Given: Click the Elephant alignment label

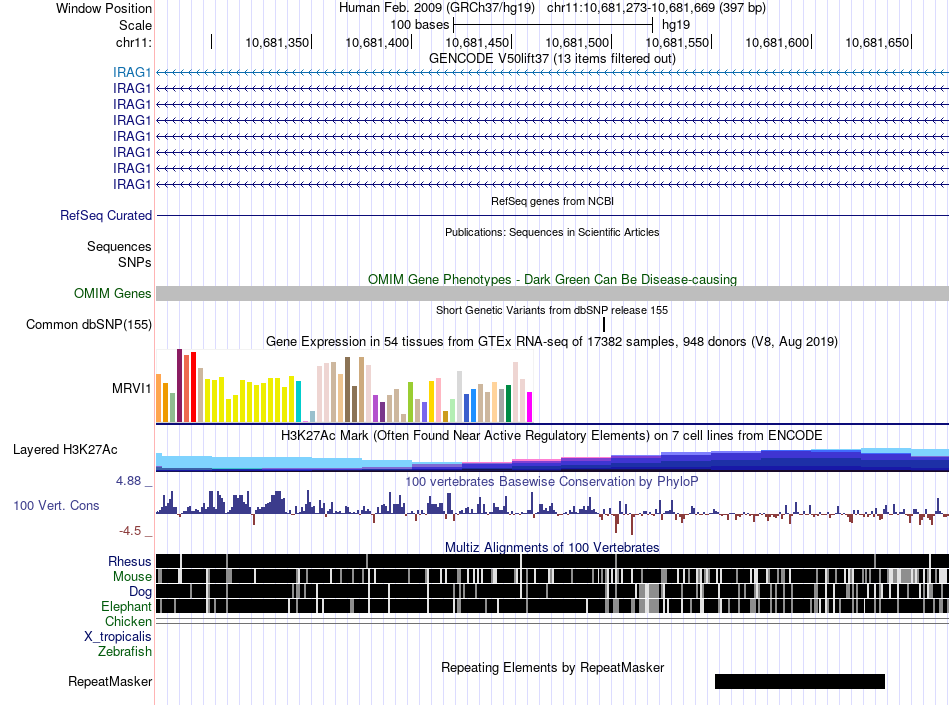Looking at the screenshot, I should pos(126,606).
